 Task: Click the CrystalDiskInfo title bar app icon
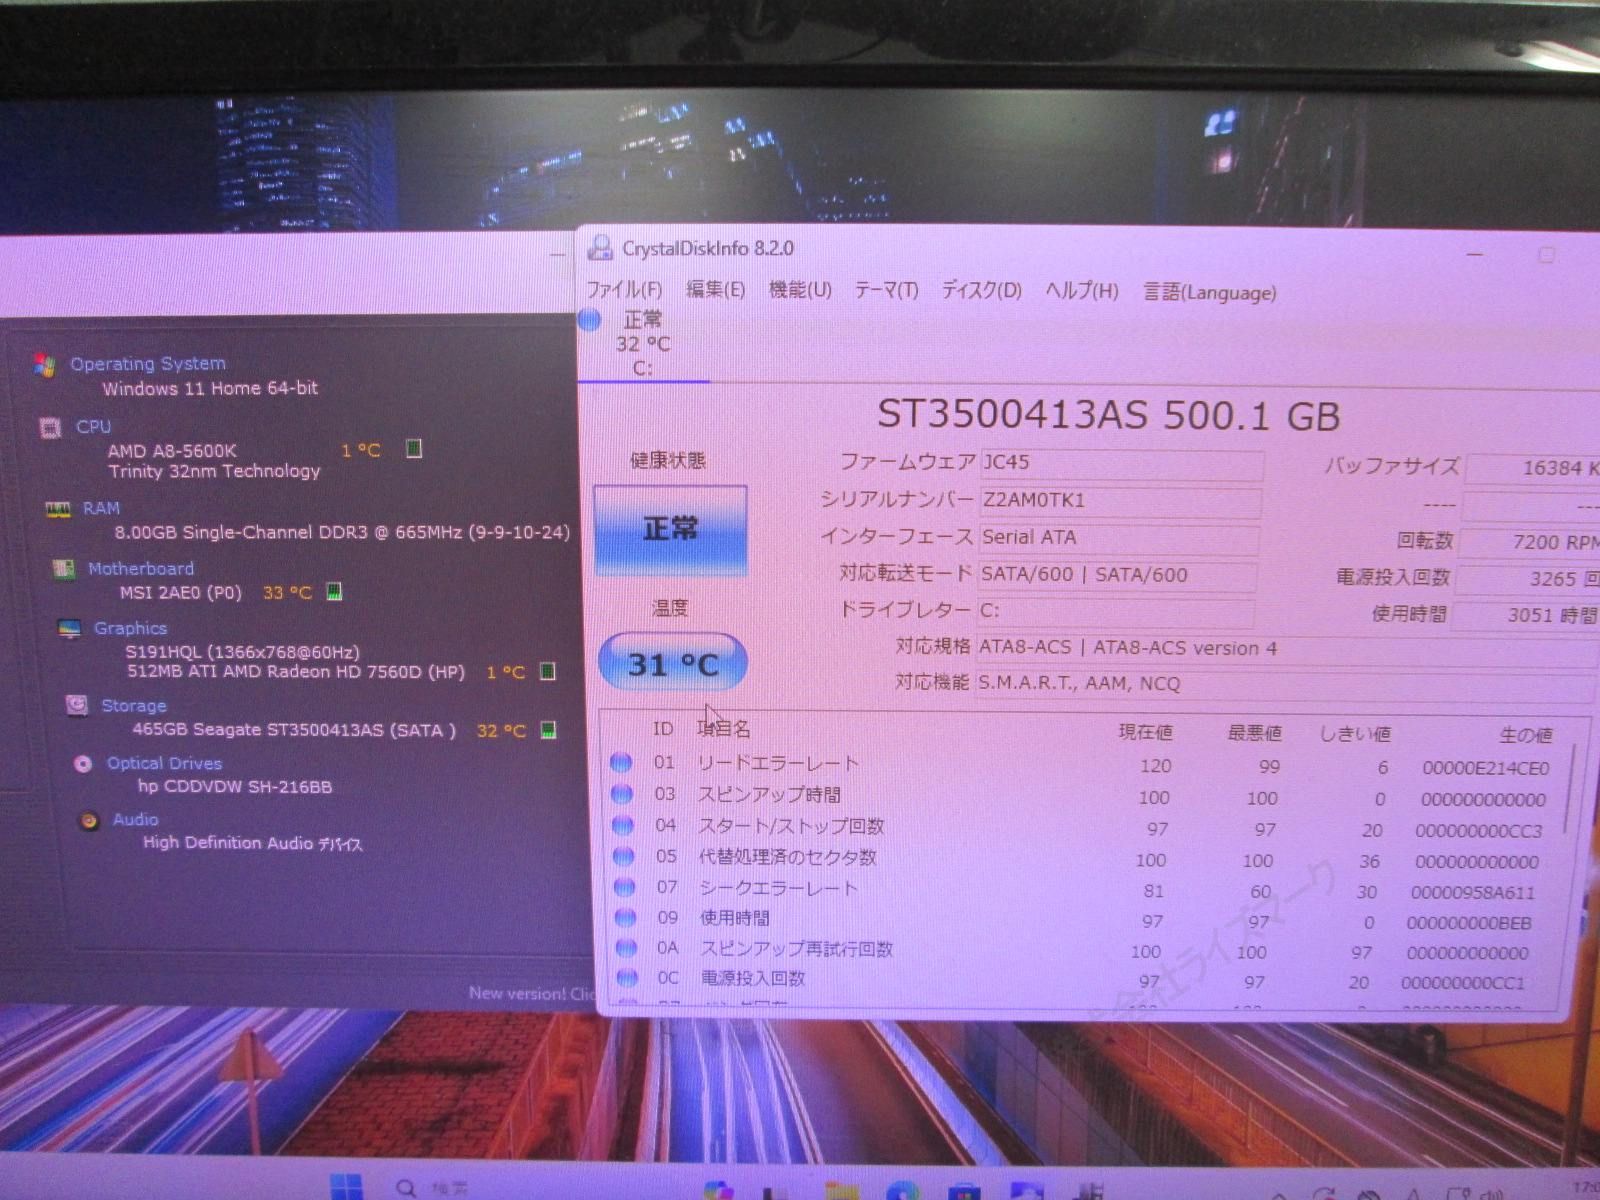point(600,247)
